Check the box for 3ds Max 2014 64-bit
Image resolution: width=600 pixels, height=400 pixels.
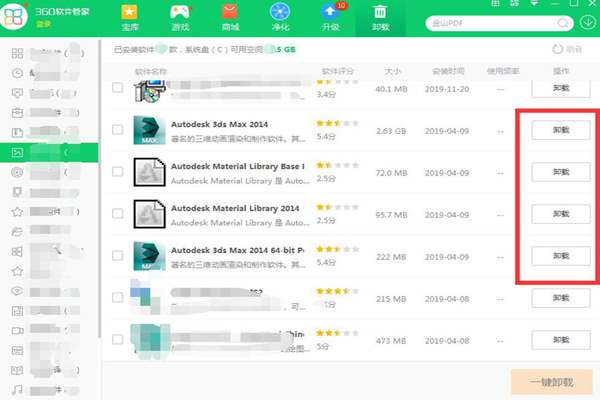coord(117,255)
